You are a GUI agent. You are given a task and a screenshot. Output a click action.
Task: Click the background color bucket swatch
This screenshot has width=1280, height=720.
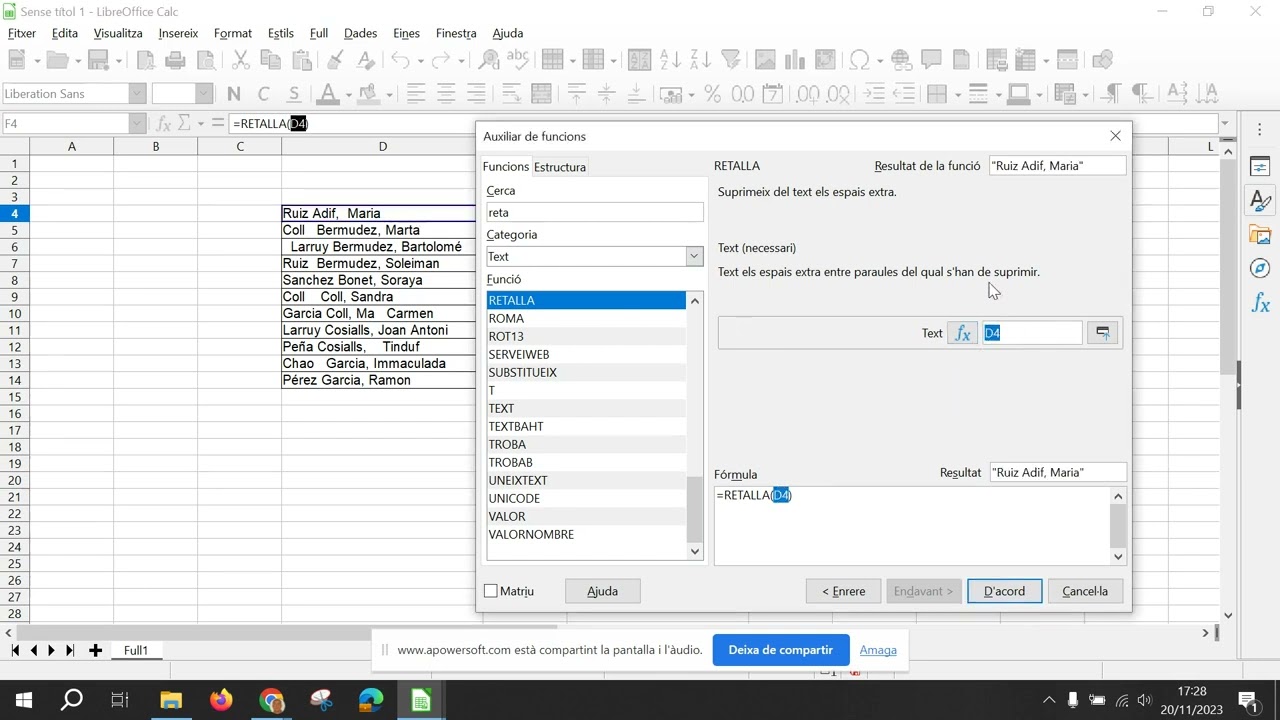point(369,94)
